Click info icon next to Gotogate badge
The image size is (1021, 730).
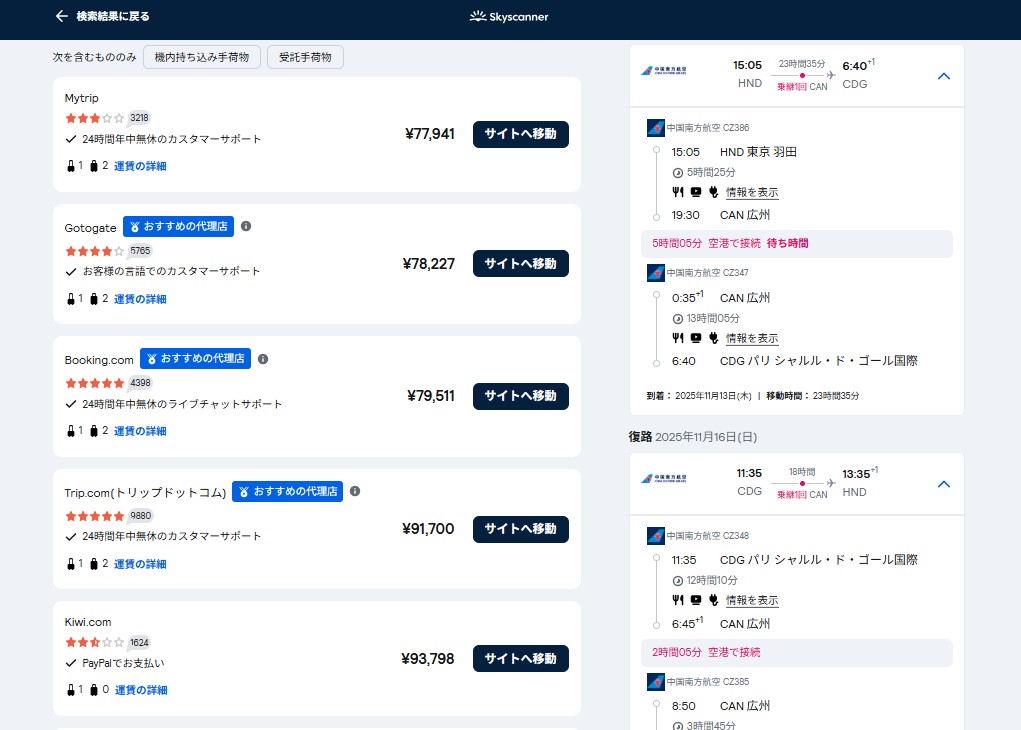(x=246, y=226)
